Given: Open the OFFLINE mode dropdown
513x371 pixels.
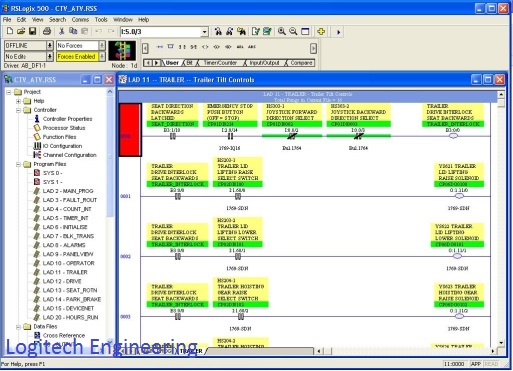Looking at the screenshot, I should pos(50,45).
